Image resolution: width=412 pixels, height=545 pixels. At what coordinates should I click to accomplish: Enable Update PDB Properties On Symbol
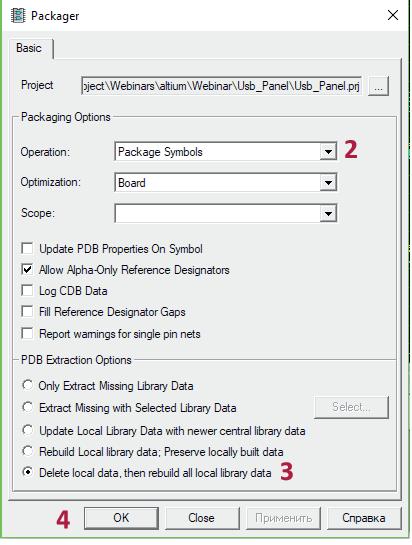click(x=27, y=249)
